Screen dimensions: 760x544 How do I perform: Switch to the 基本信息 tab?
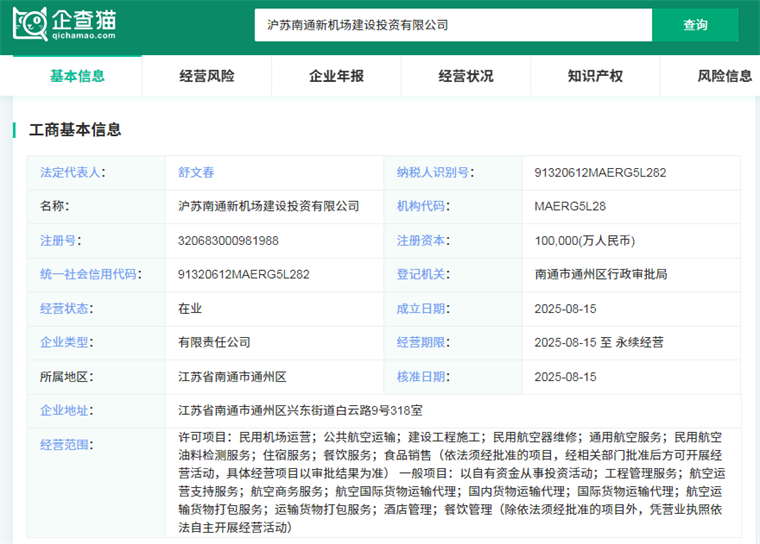(77, 76)
